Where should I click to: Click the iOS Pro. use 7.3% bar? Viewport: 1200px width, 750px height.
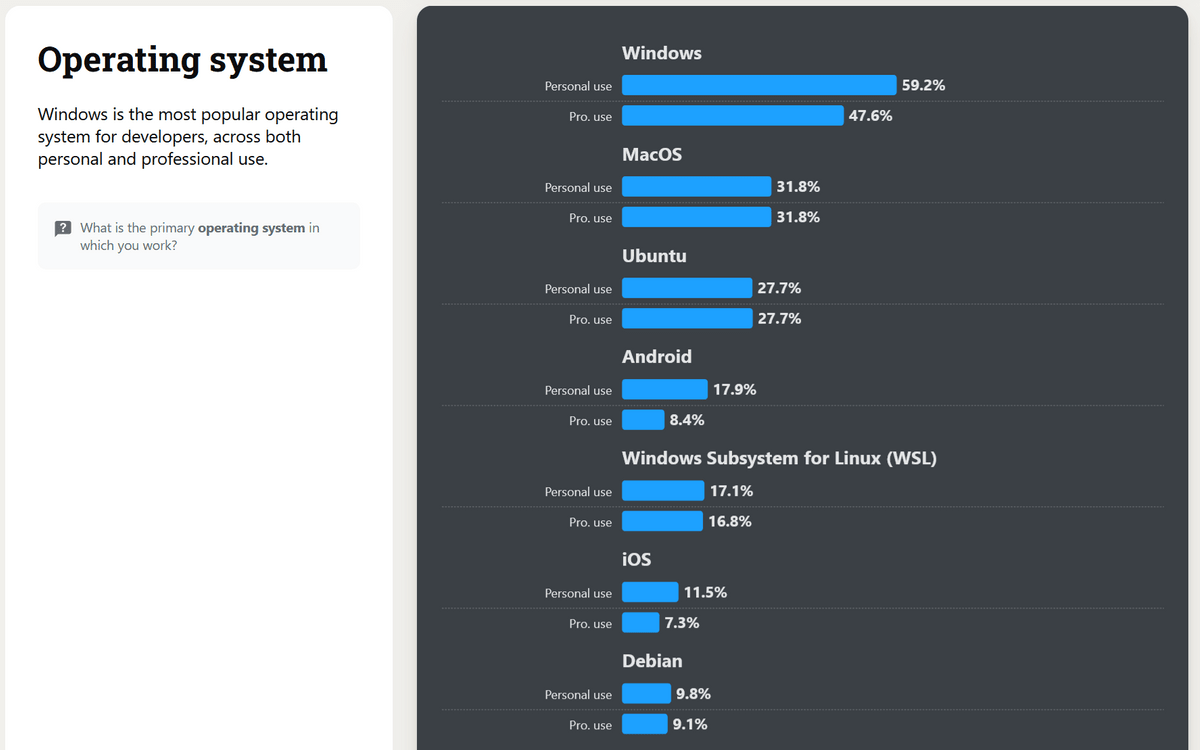pos(640,623)
